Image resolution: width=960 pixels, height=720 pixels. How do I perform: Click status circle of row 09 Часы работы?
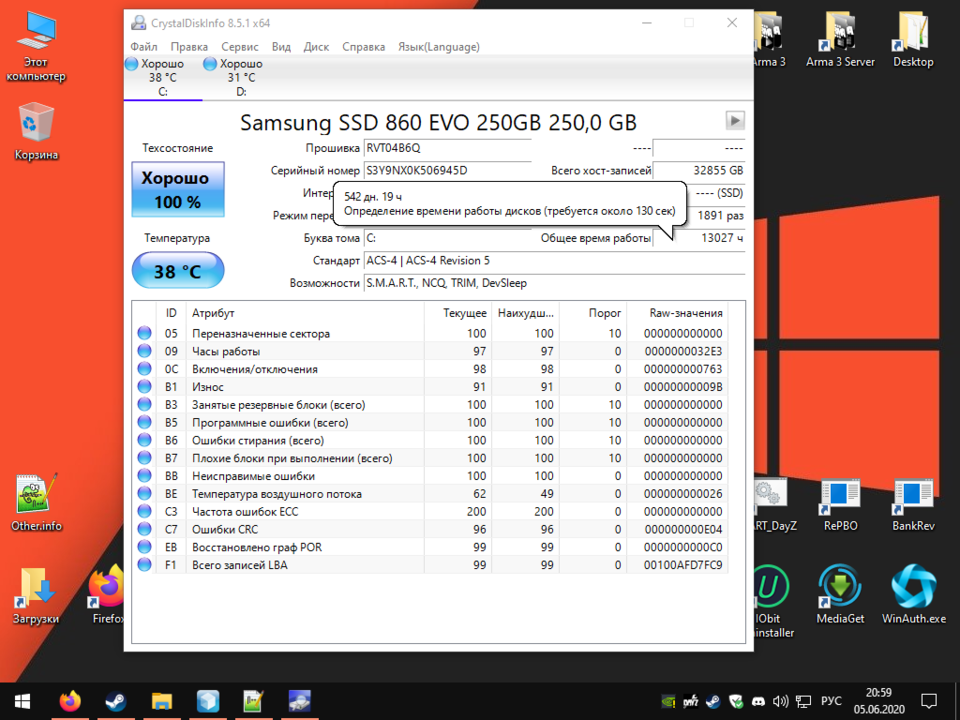coord(144,351)
